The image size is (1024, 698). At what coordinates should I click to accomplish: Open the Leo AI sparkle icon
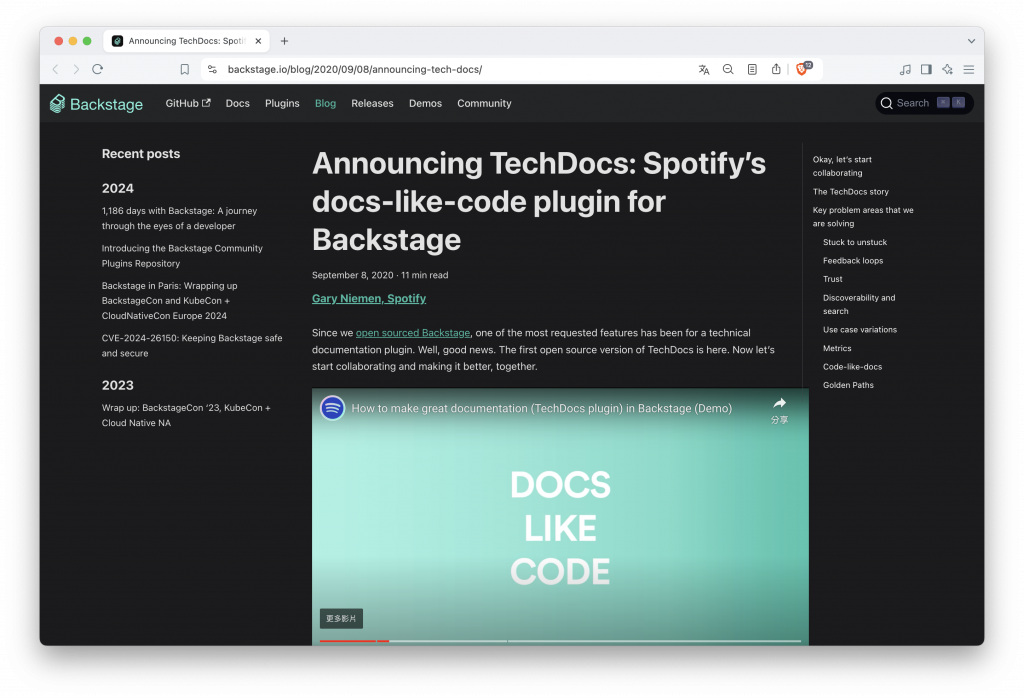tap(948, 69)
